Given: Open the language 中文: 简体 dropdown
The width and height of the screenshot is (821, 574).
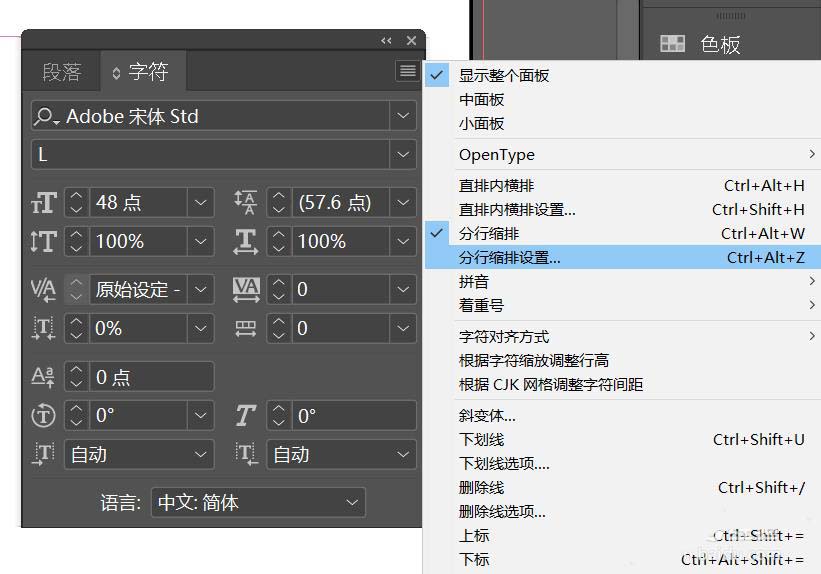Looking at the screenshot, I should pyautogui.click(x=352, y=503).
